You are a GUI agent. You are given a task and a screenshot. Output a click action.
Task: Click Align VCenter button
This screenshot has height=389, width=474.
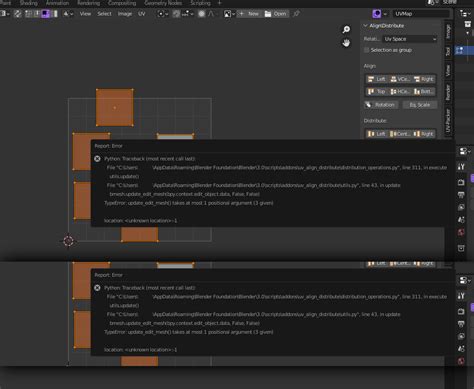[x=400, y=79]
